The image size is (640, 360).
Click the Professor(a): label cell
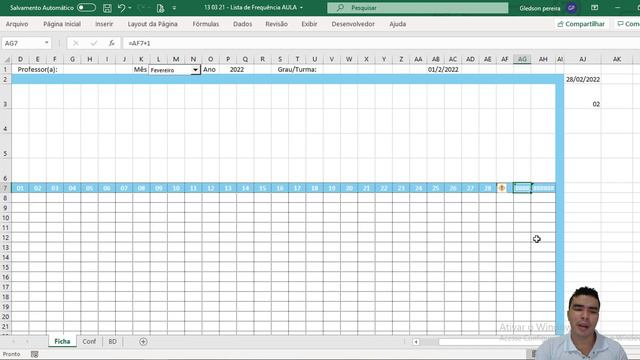click(x=38, y=69)
